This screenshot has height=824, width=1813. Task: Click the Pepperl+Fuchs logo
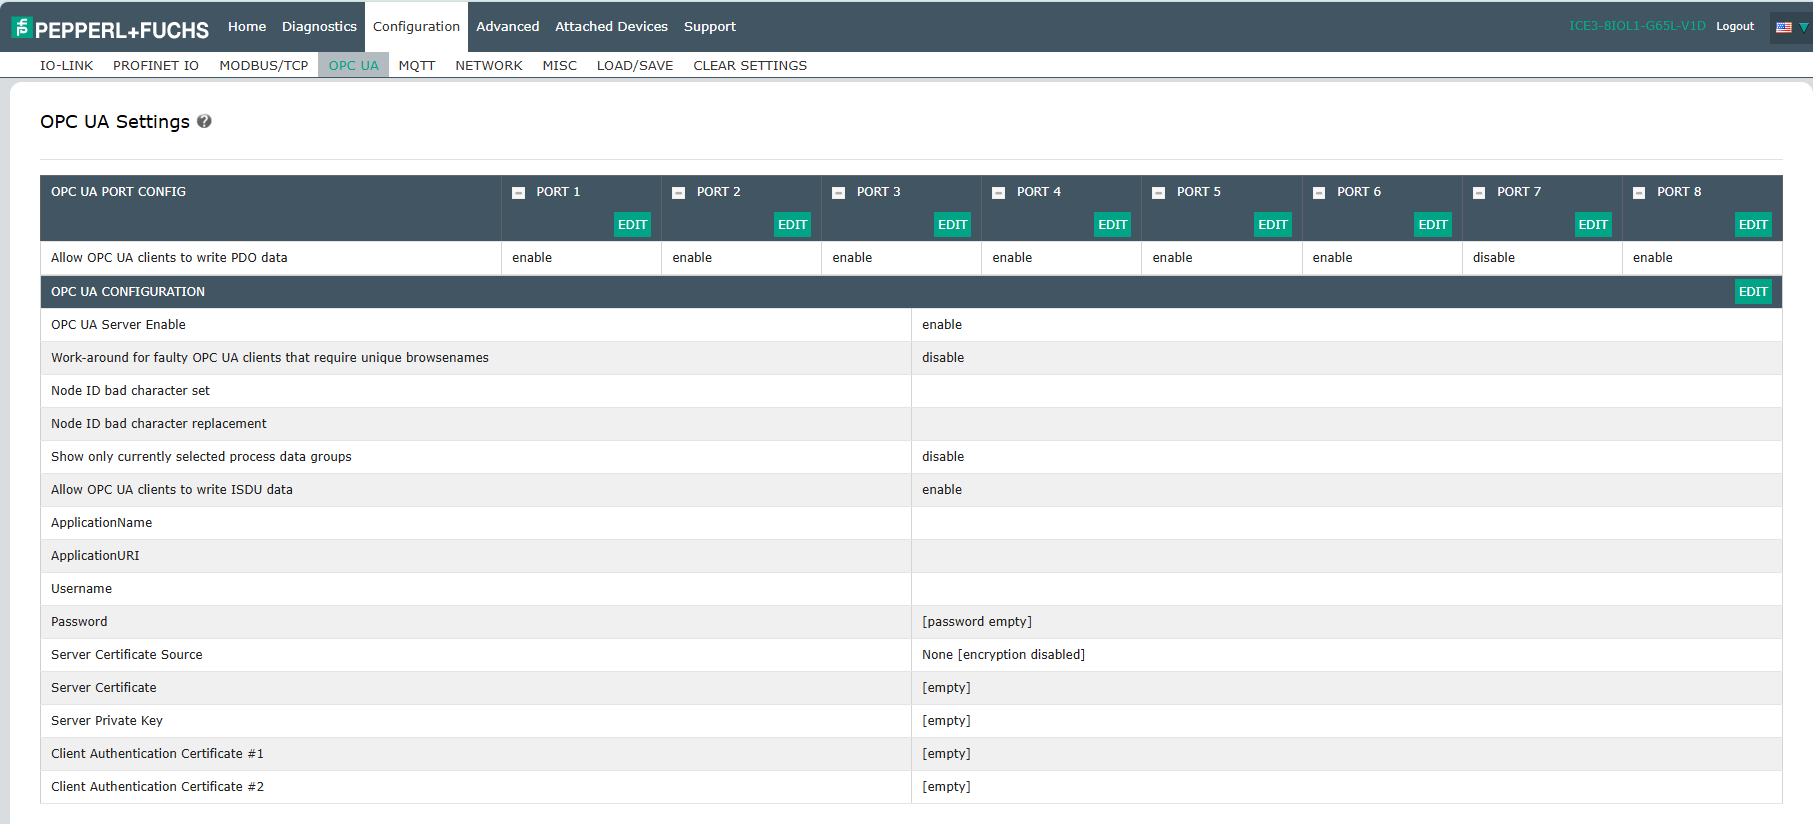click(110, 28)
